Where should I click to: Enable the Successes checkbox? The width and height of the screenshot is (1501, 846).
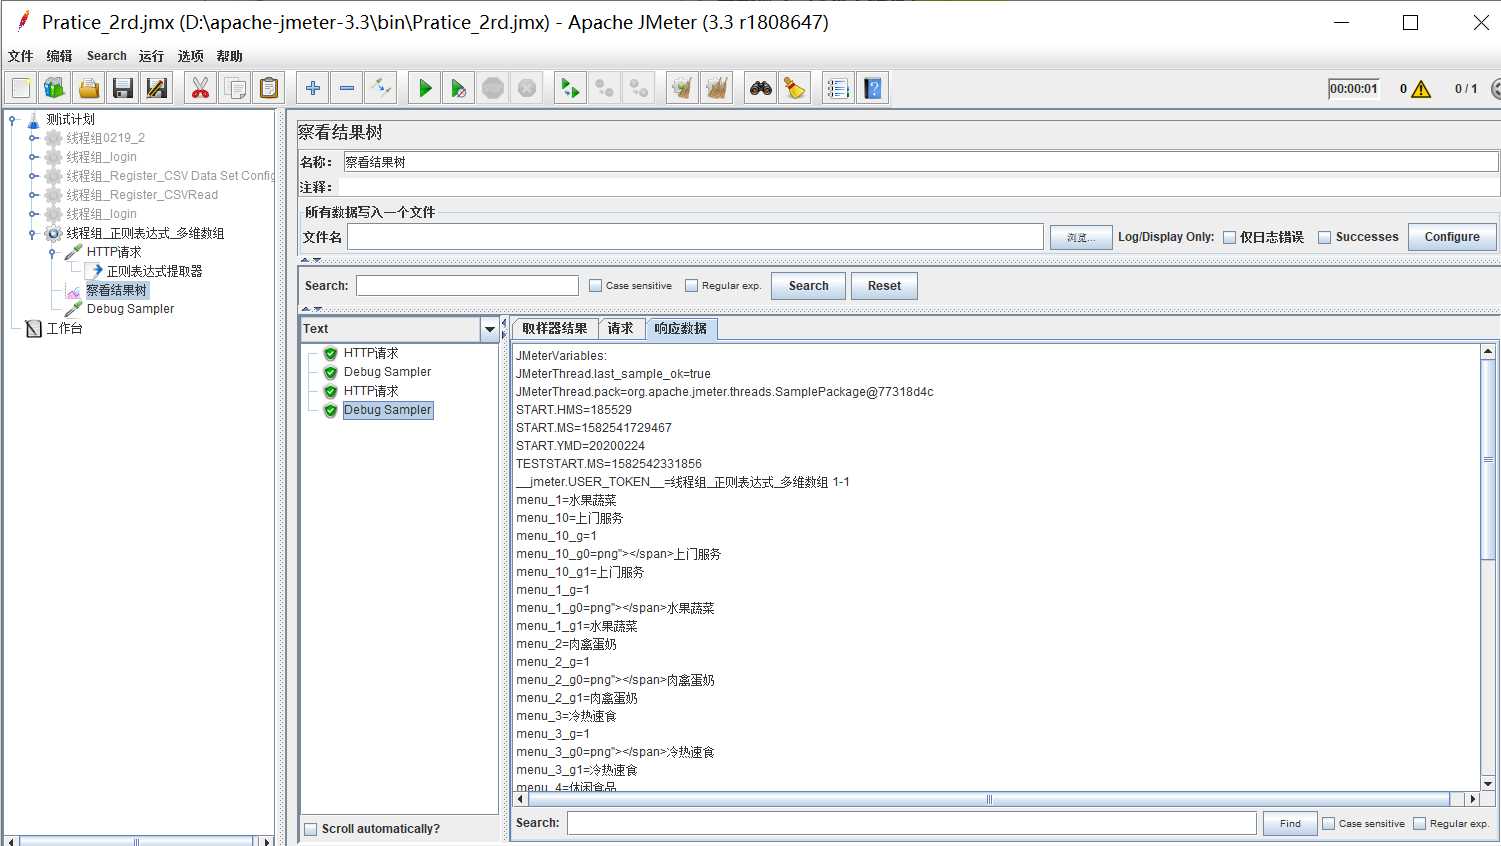(x=1325, y=237)
